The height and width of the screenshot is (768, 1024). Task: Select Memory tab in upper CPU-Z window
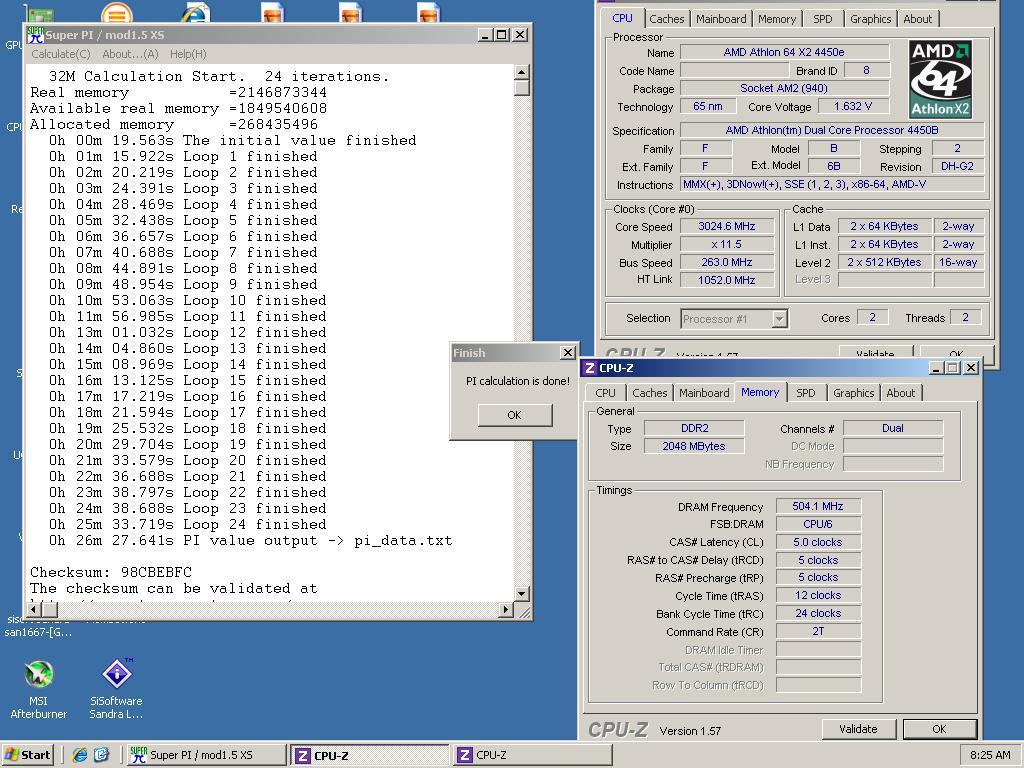(x=776, y=19)
